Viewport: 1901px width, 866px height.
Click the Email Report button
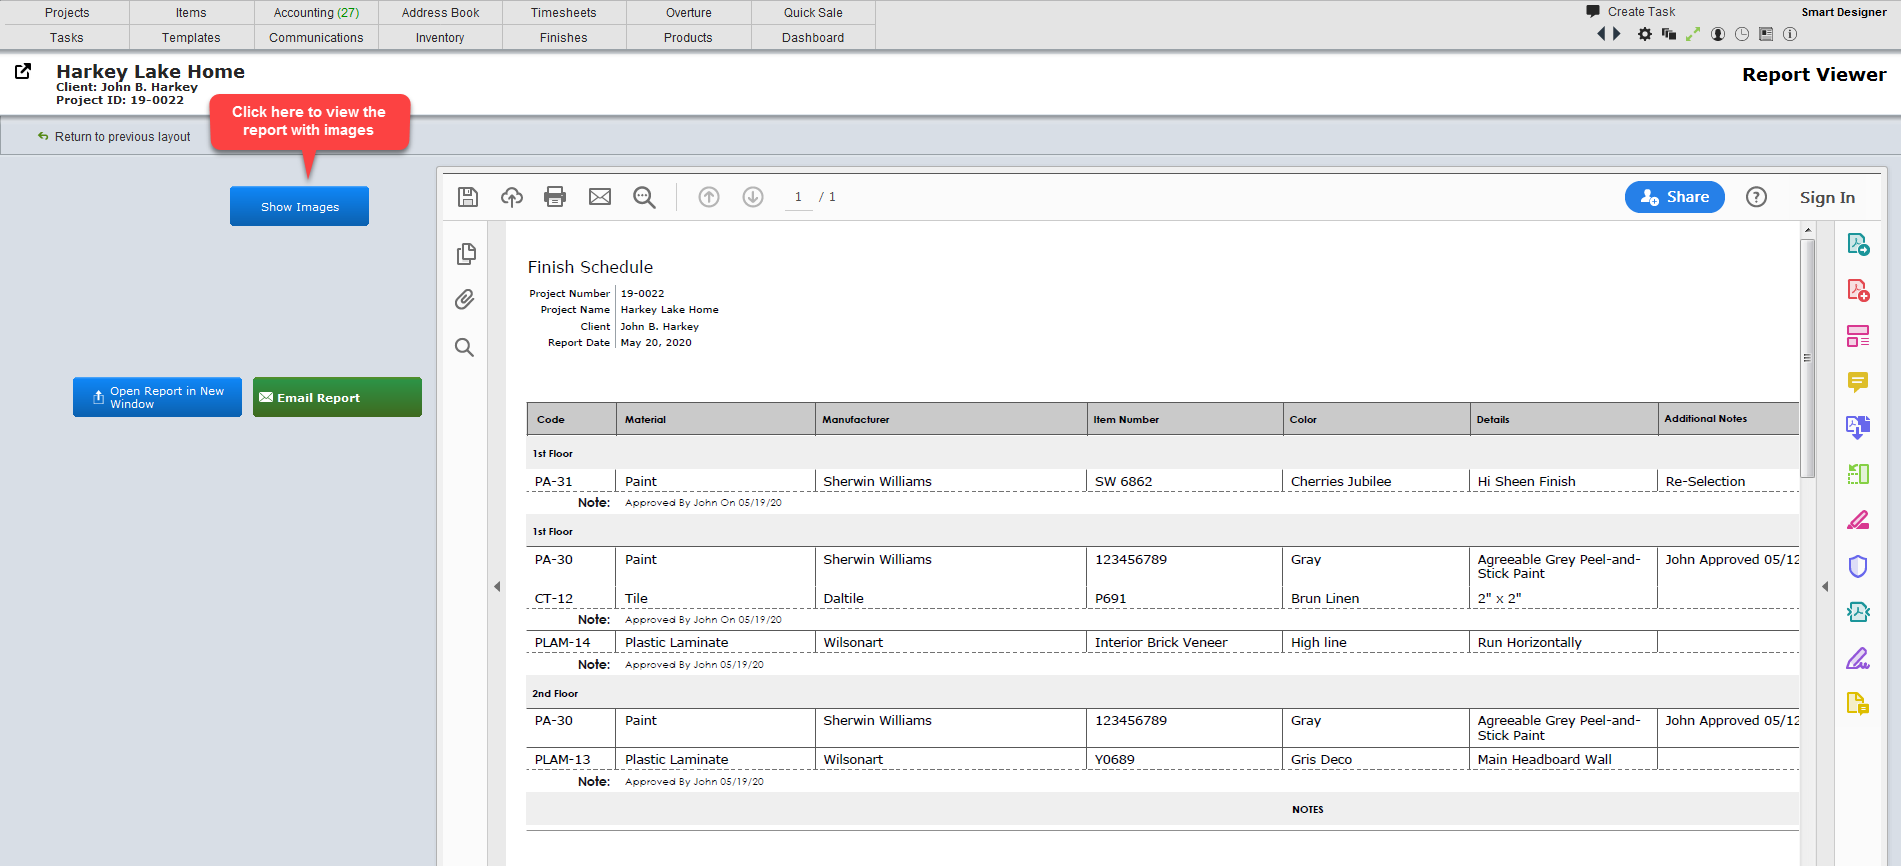pyautogui.click(x=337, y=397)
